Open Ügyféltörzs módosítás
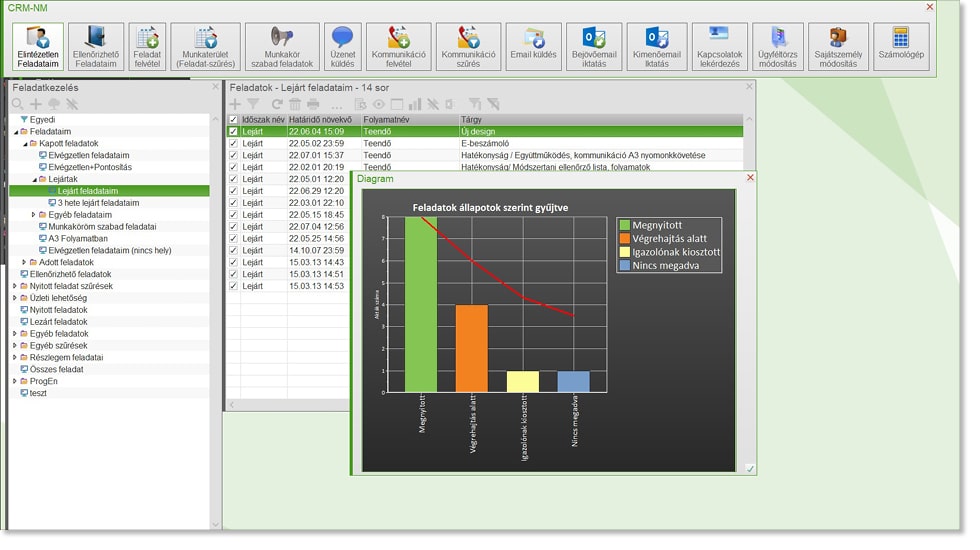The height and width of the screenshot is (550, 980). [778, 47]
